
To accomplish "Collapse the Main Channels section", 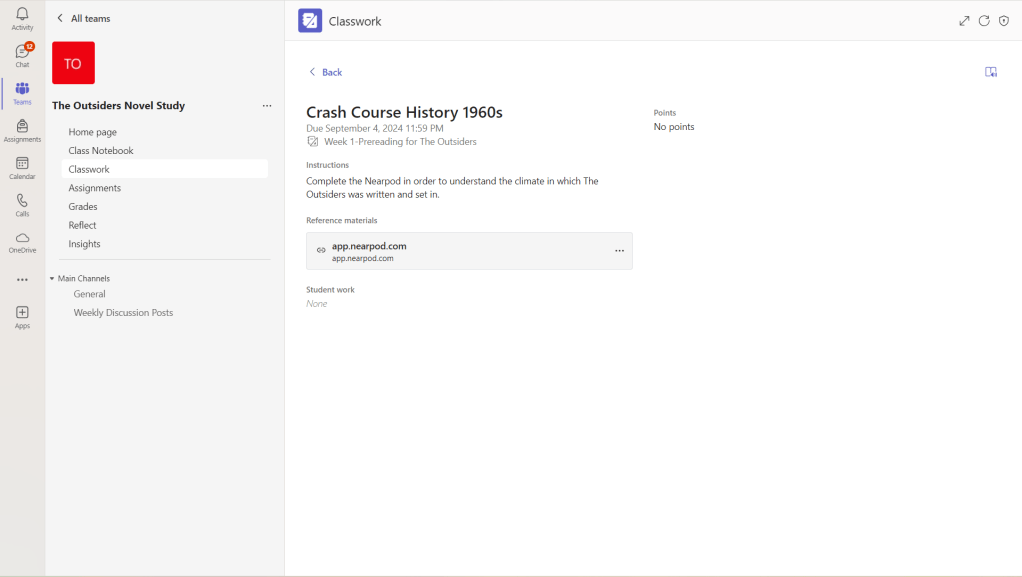I will [52, 279].
